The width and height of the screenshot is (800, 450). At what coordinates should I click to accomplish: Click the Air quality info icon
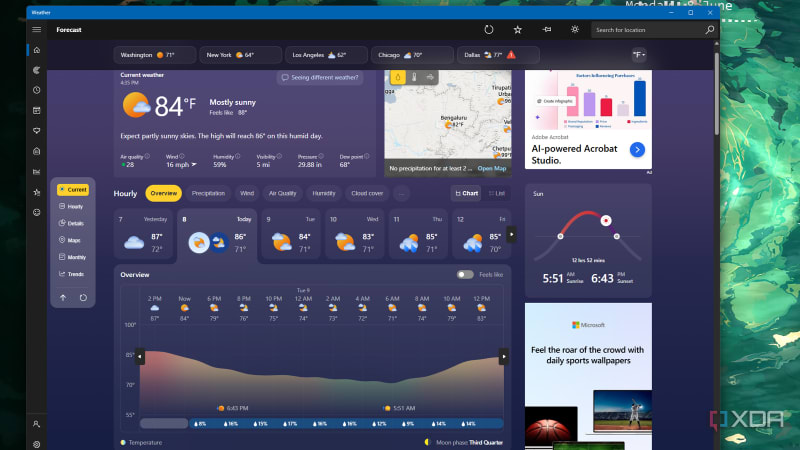147,156
